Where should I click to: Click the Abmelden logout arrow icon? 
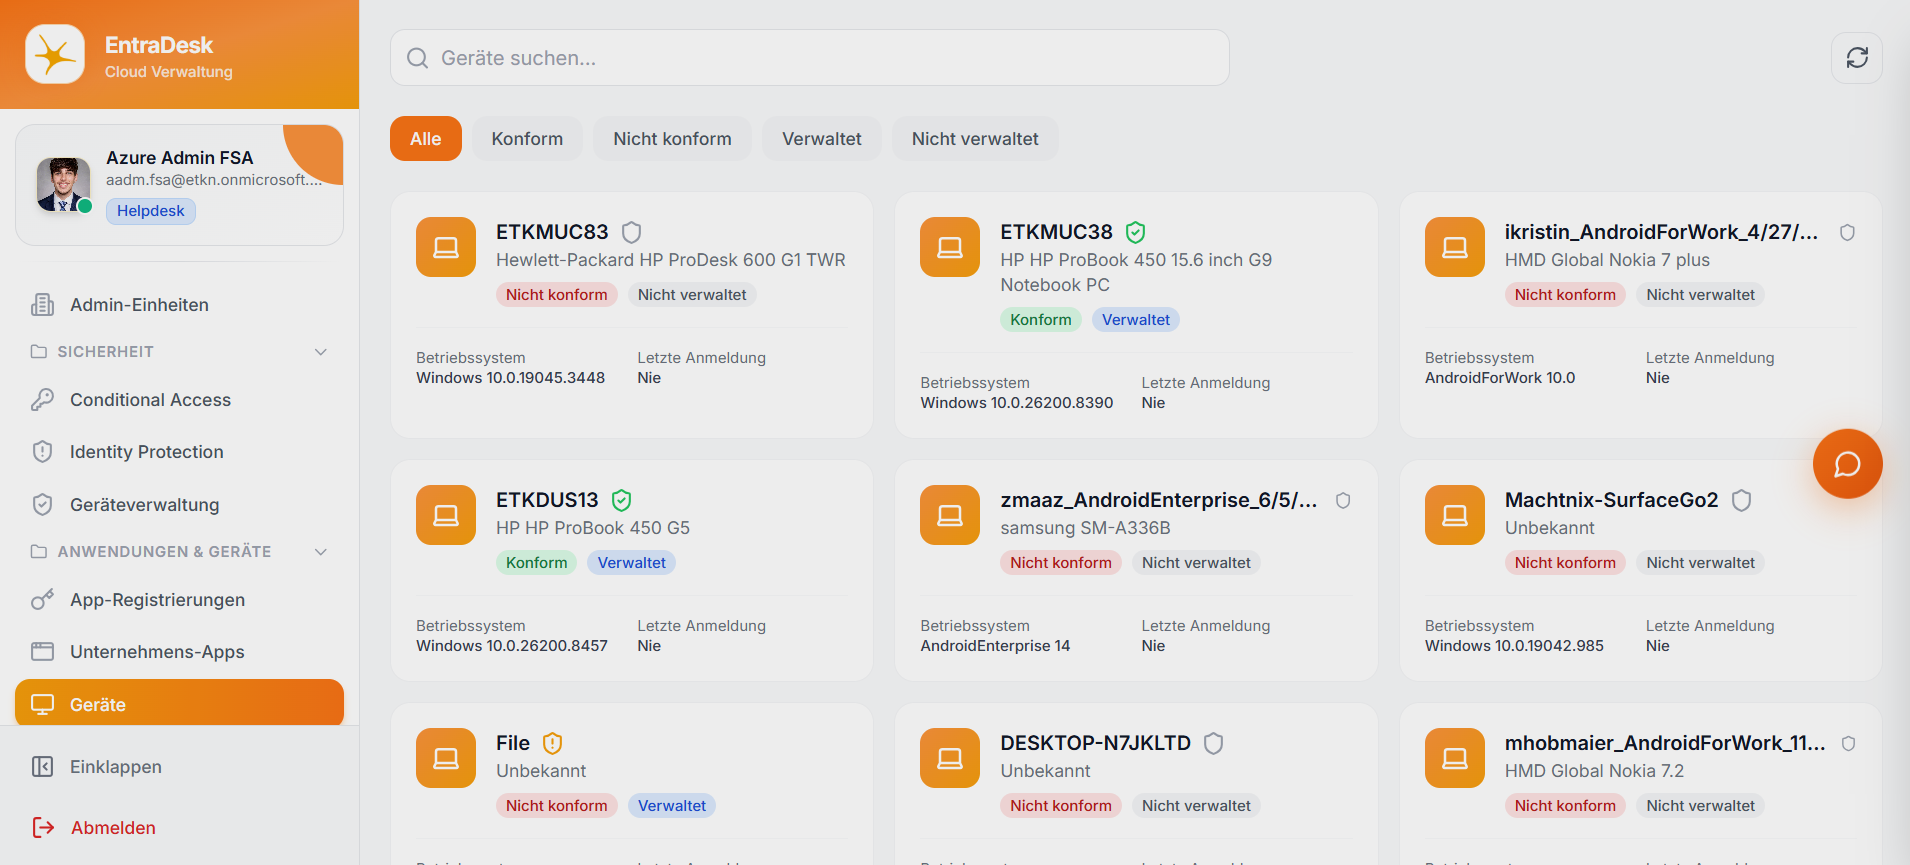pos(43,828)
